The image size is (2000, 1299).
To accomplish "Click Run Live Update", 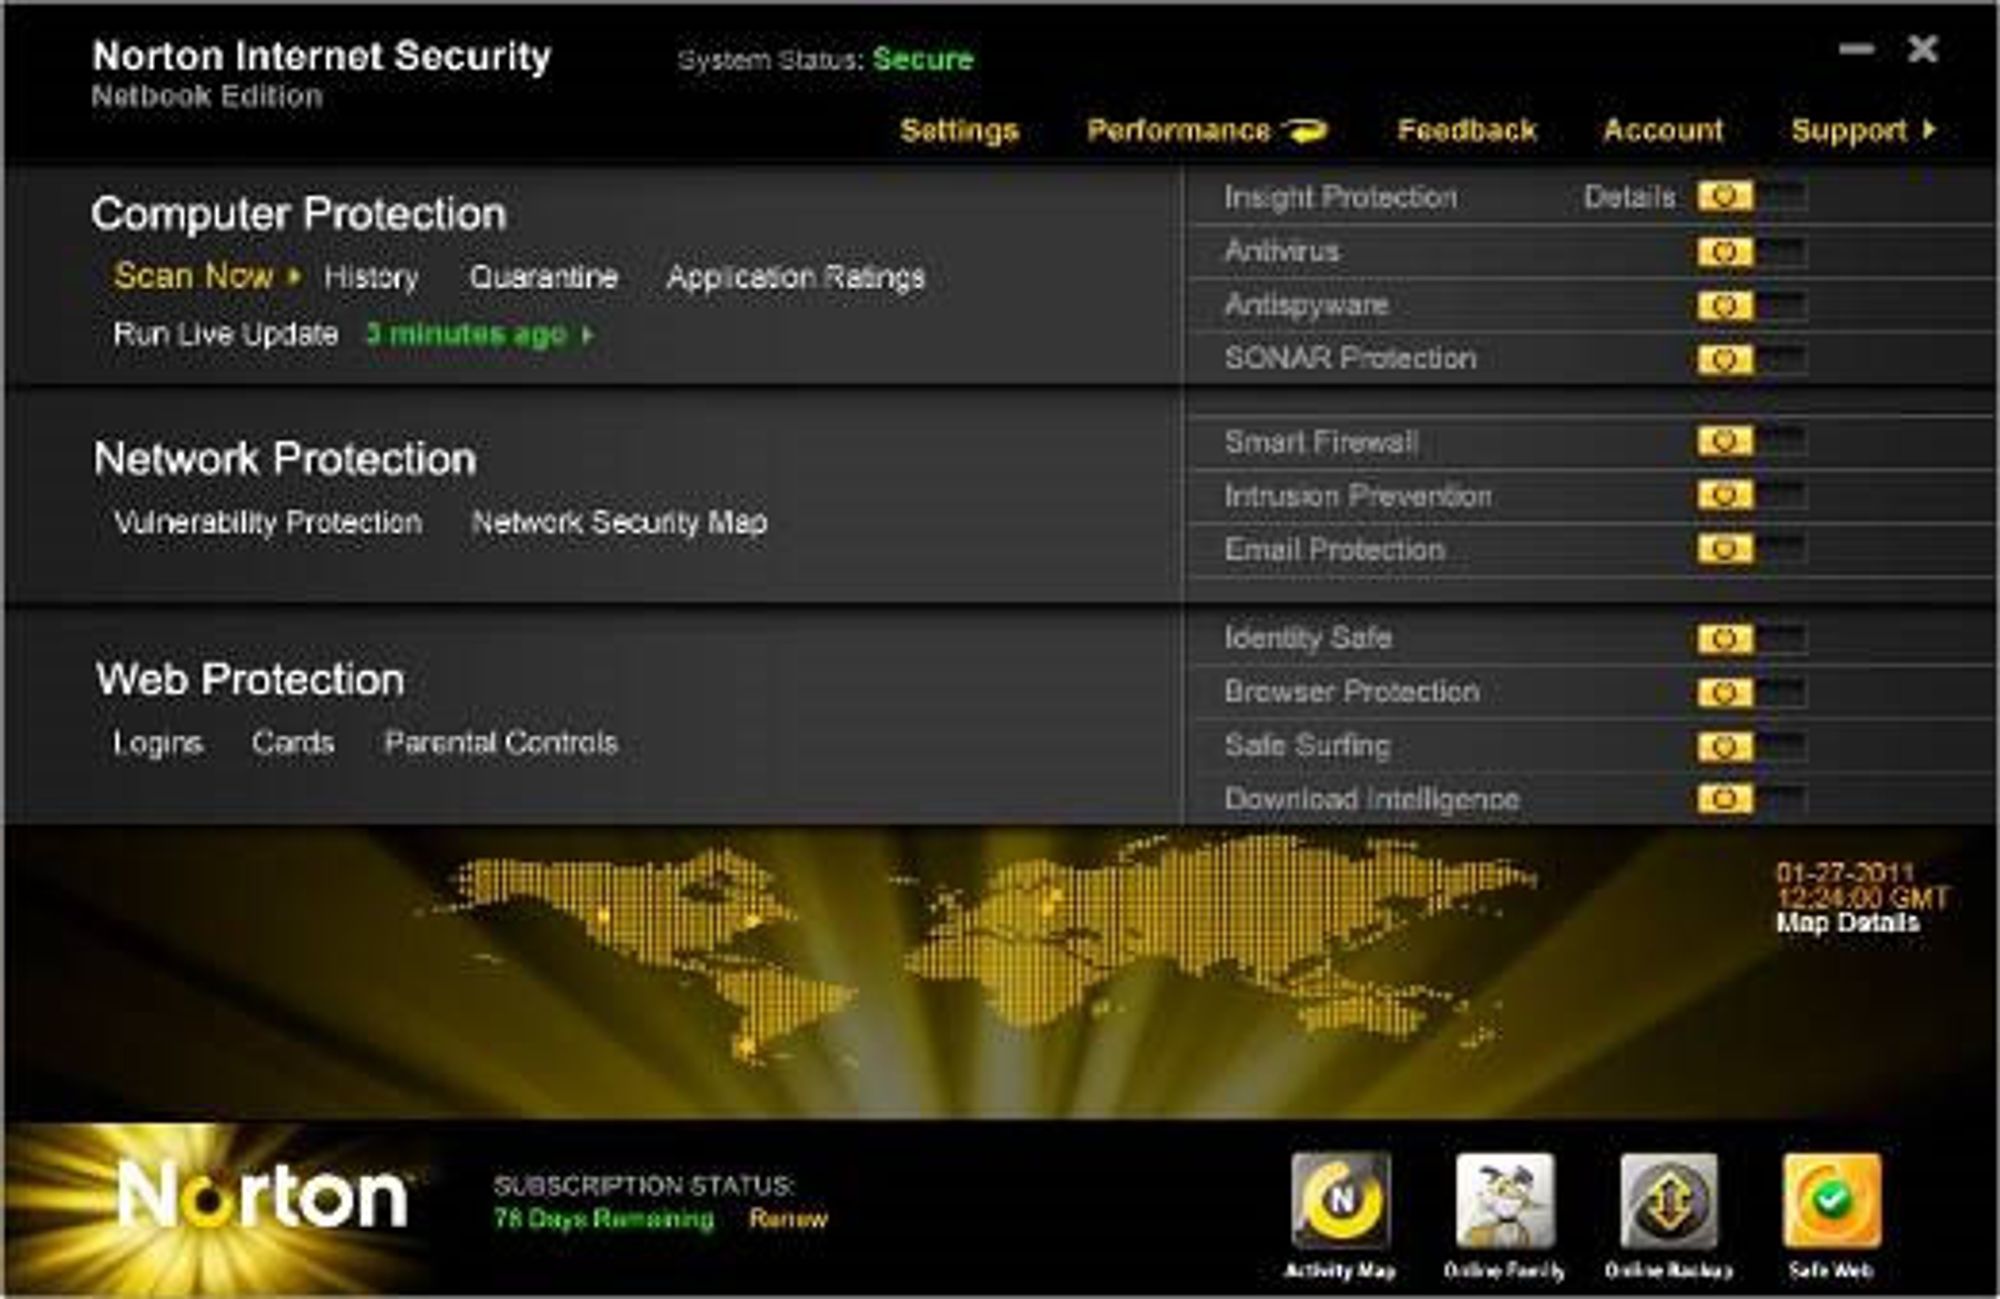I will click(x=225, y=334).
